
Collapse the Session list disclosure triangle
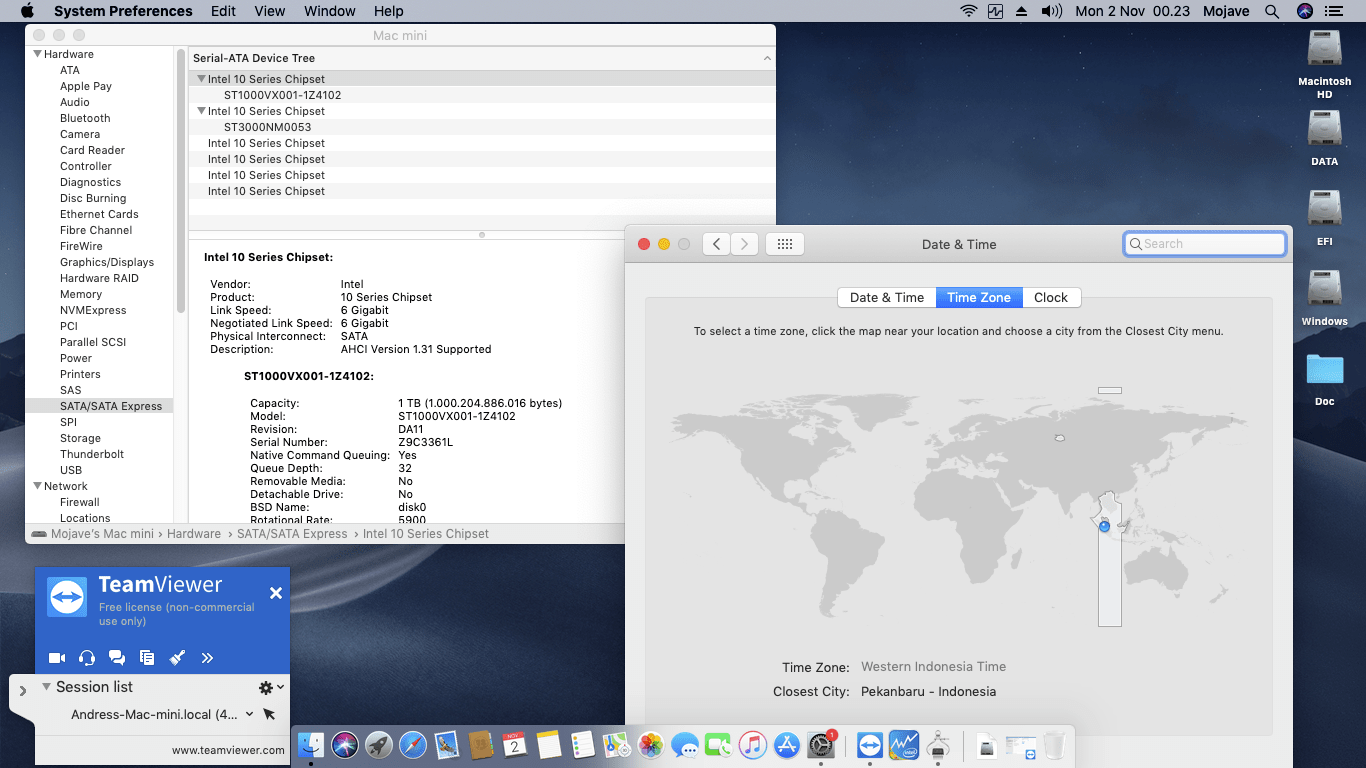pos(46,687)
